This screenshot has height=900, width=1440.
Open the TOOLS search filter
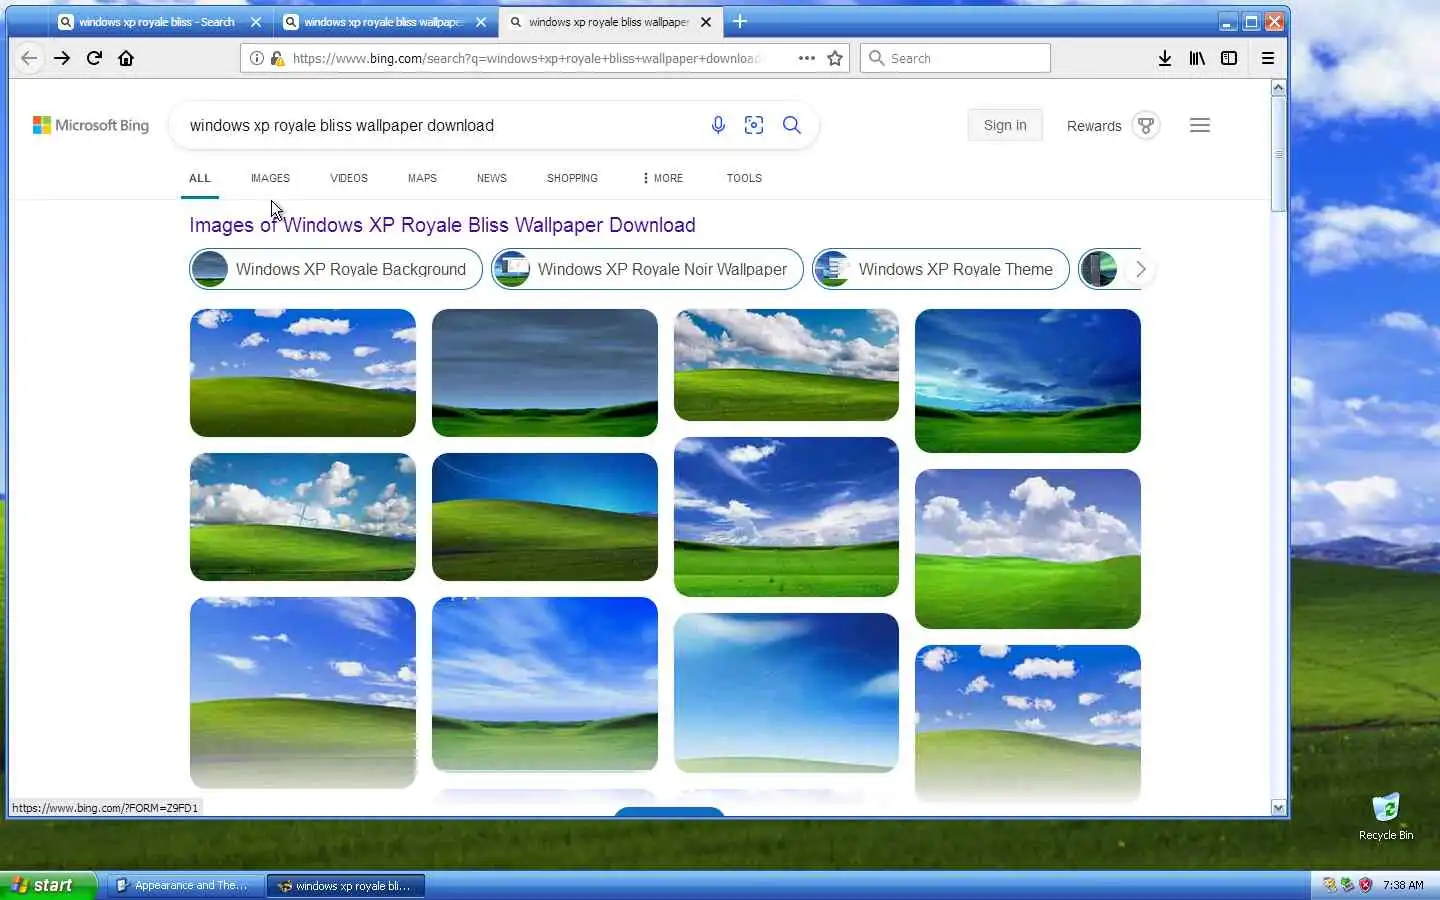(744, 178)
